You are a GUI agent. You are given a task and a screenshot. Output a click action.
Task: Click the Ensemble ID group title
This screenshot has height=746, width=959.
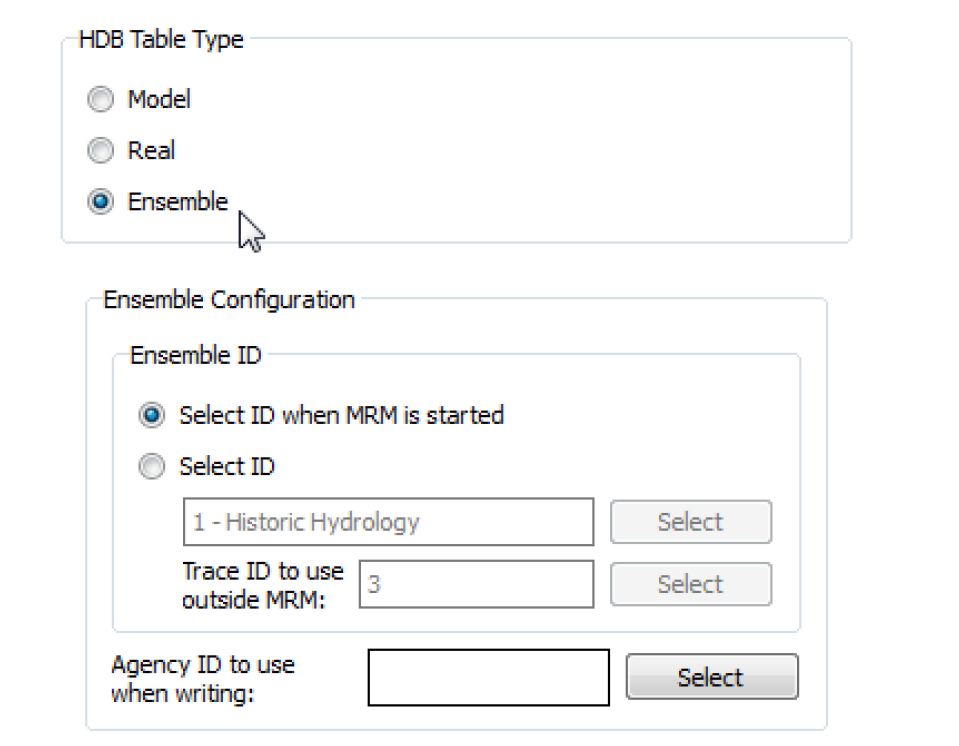point(196,355)
